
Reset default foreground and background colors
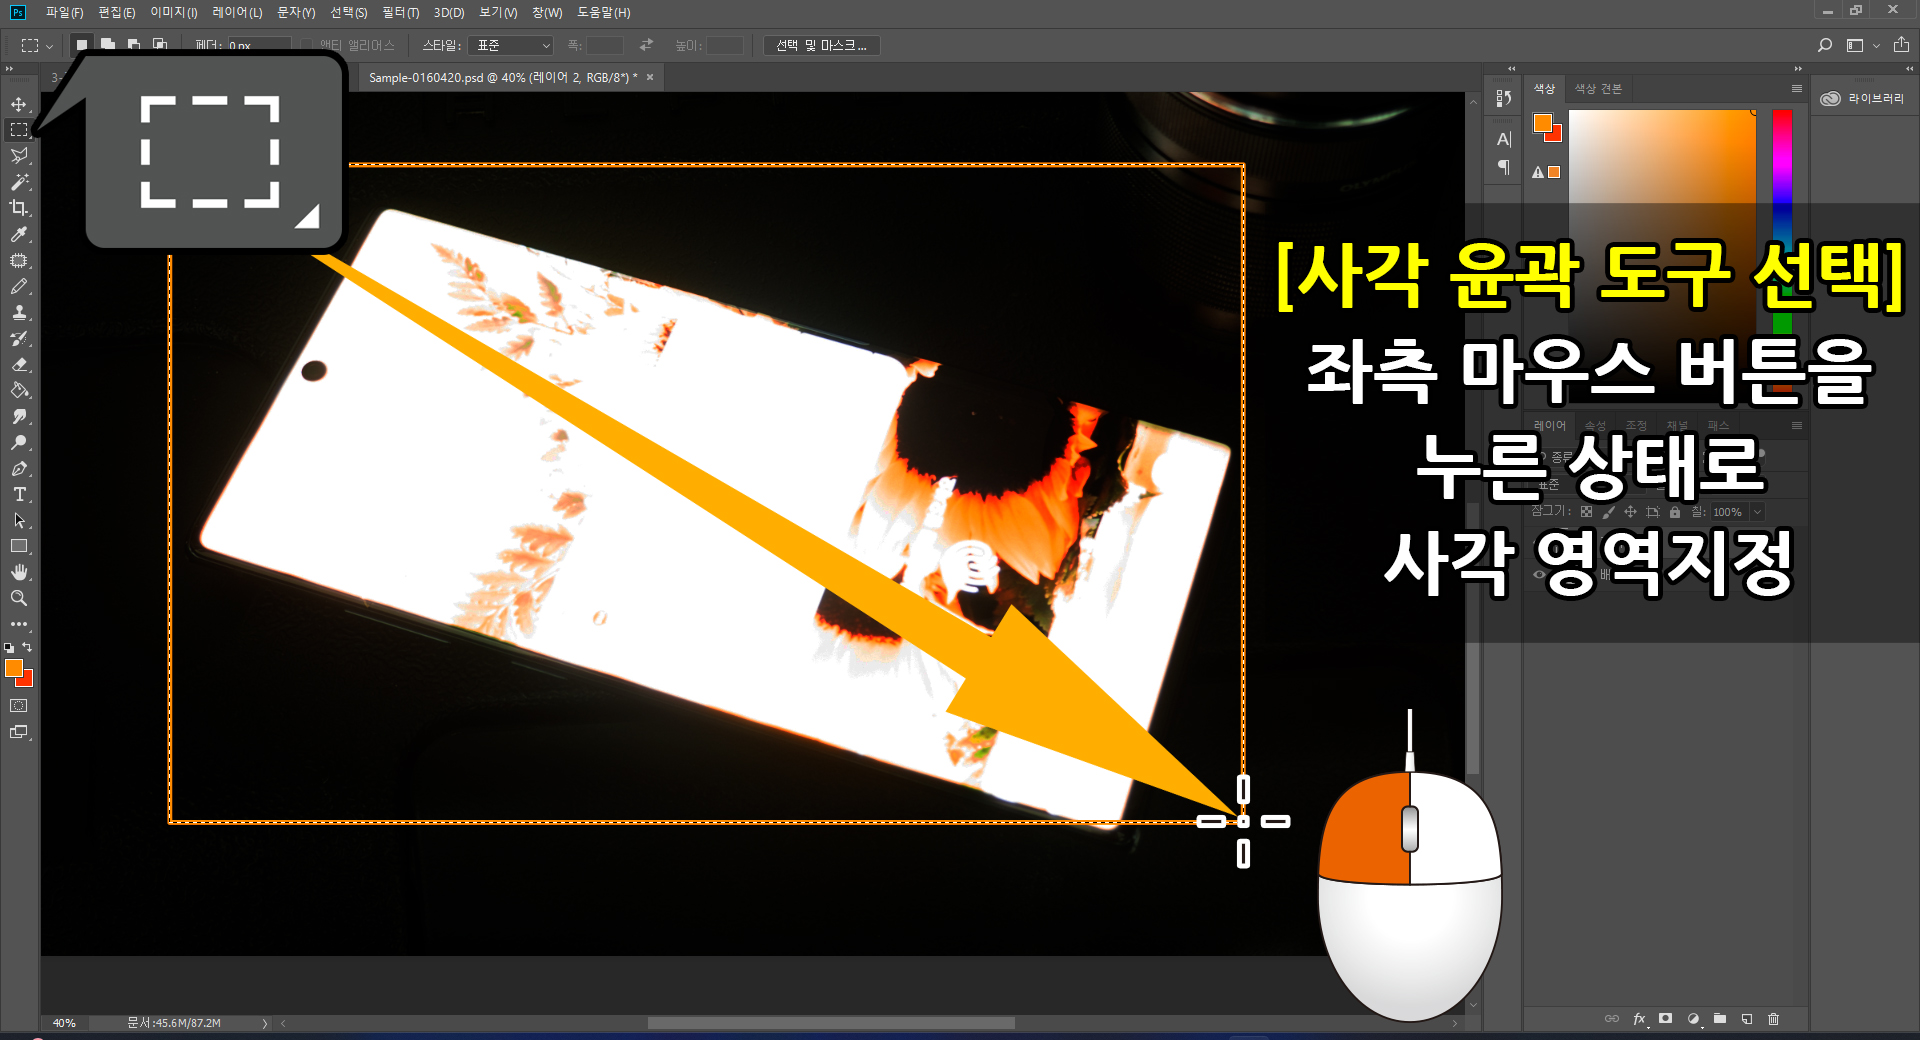[x=9, y=648]
